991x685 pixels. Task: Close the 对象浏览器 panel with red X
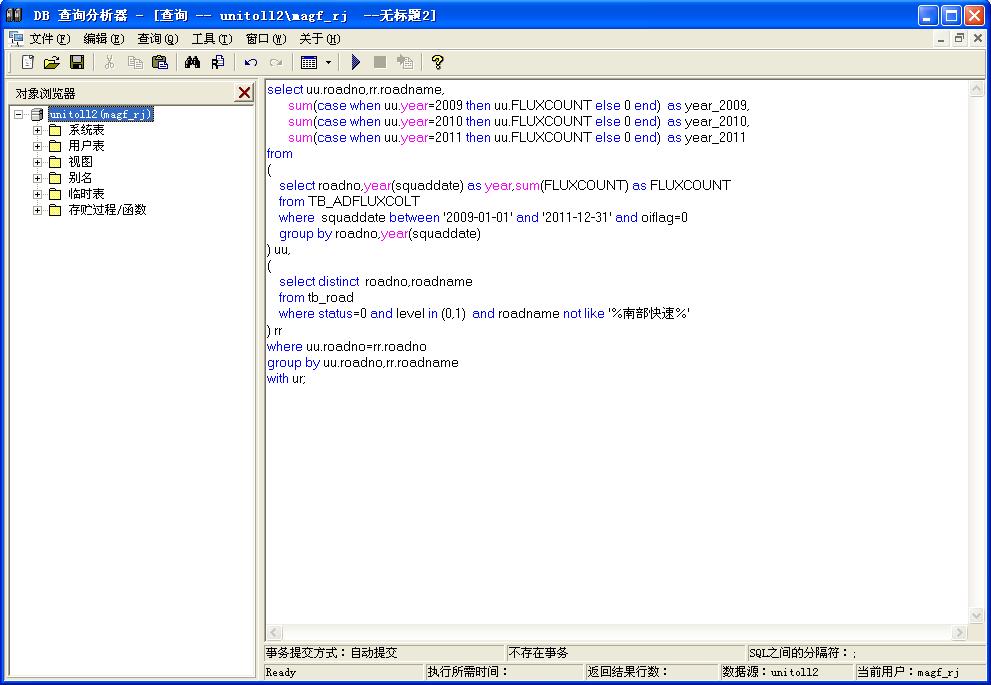(244, 92)
